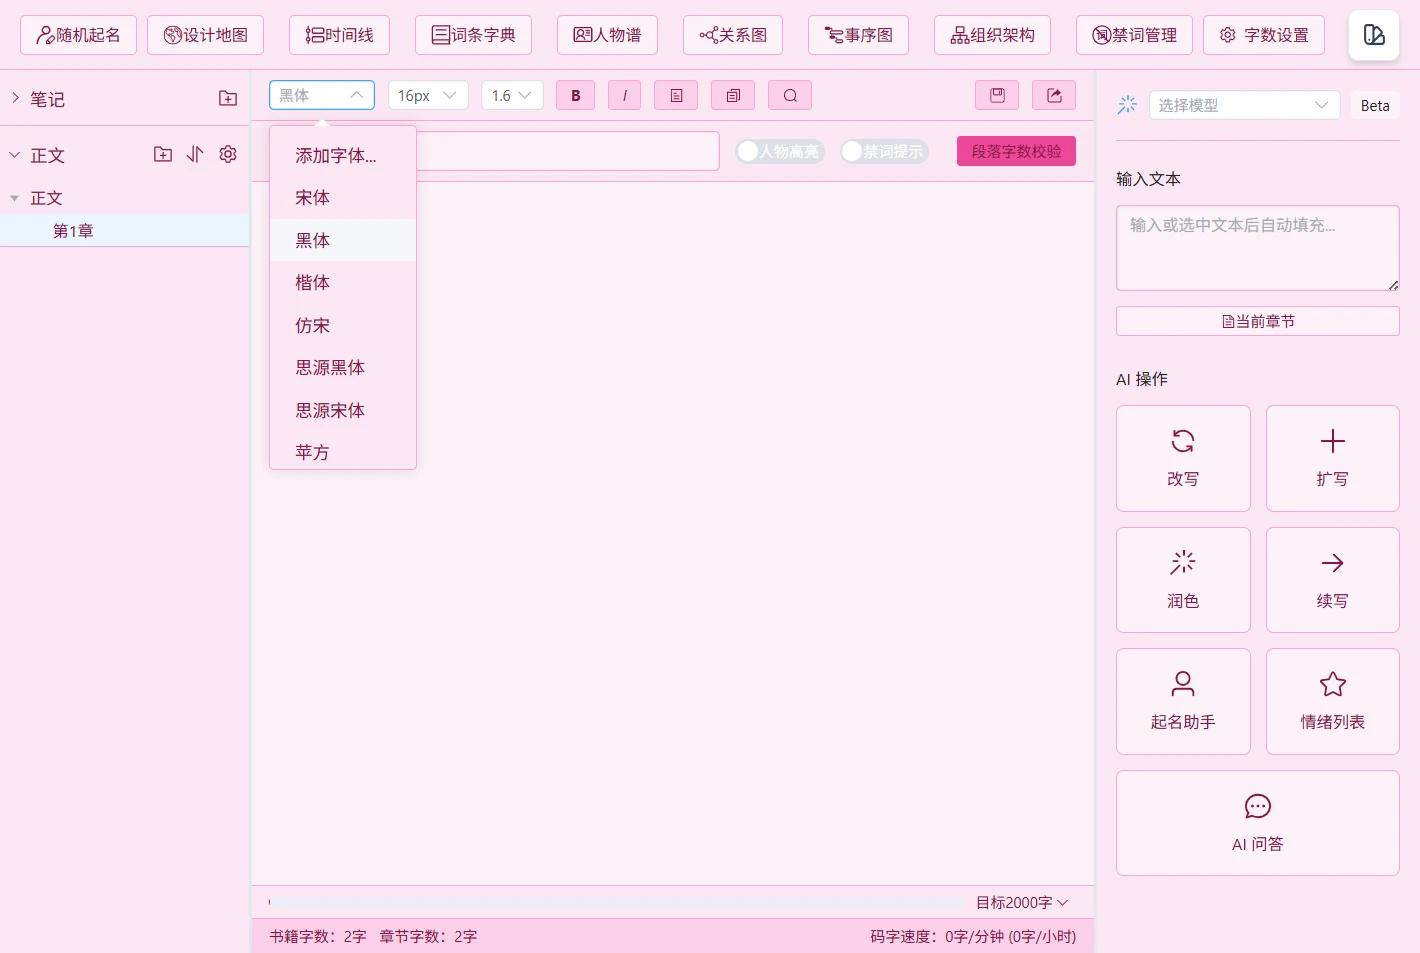
Task: Click the 续写 continue writing action
Action: click(x=1332, y=580)
